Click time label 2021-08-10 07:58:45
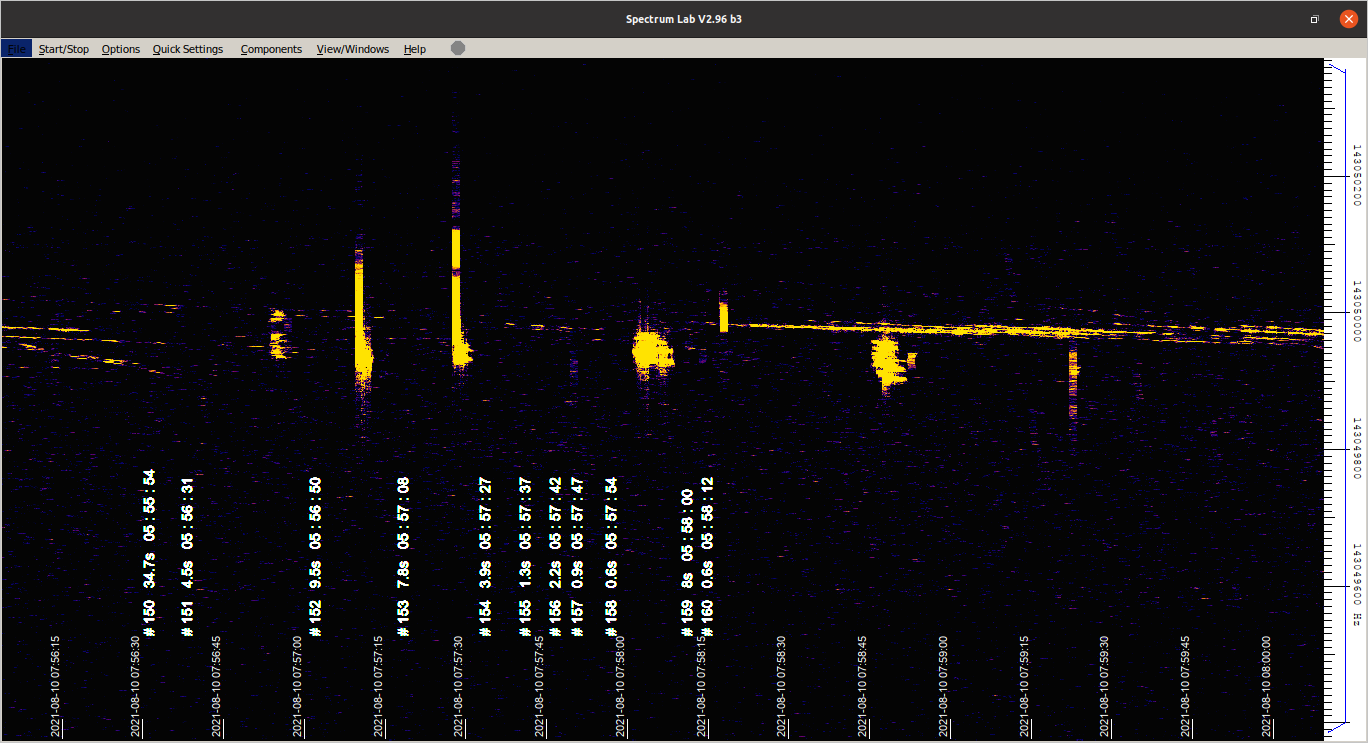 pos(862,686)
